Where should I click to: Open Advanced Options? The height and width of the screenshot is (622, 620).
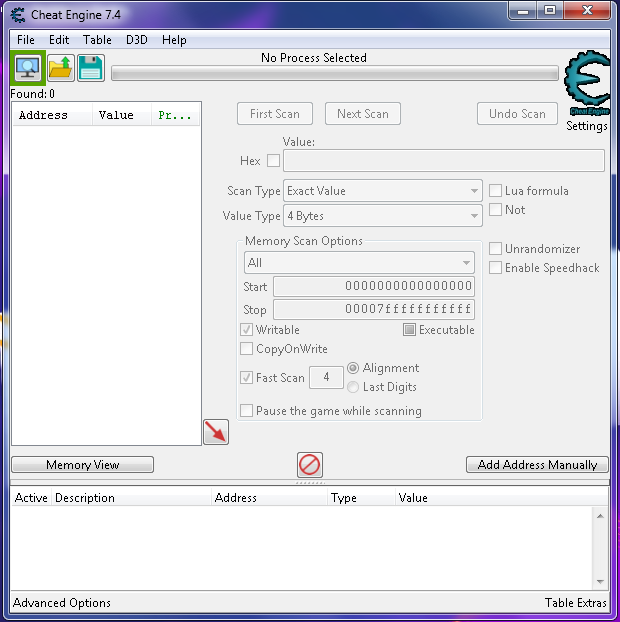pos(62,603)
